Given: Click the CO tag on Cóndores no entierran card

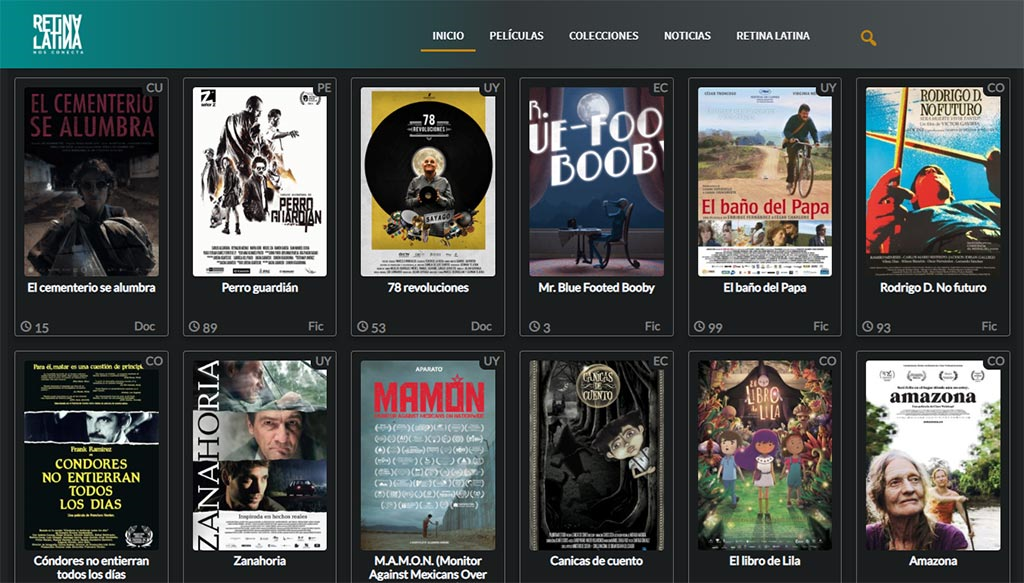Looking at the screenshot, I should pyautogui.click(x=155, y=361).
